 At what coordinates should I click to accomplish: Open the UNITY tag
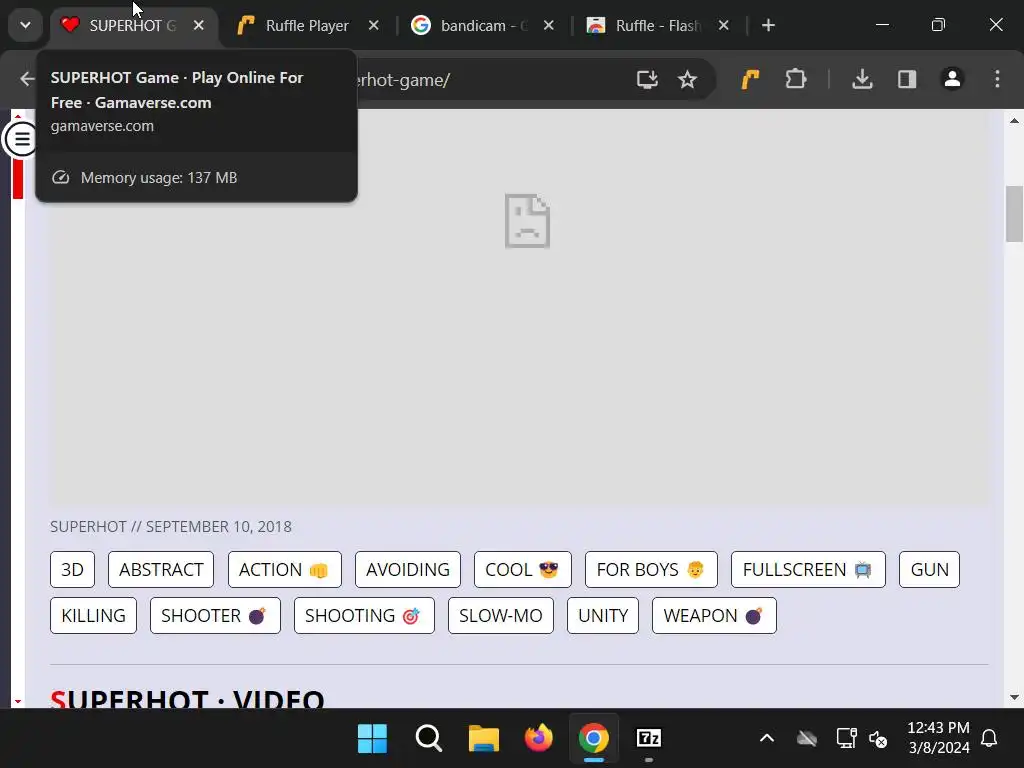click(603, 615)
